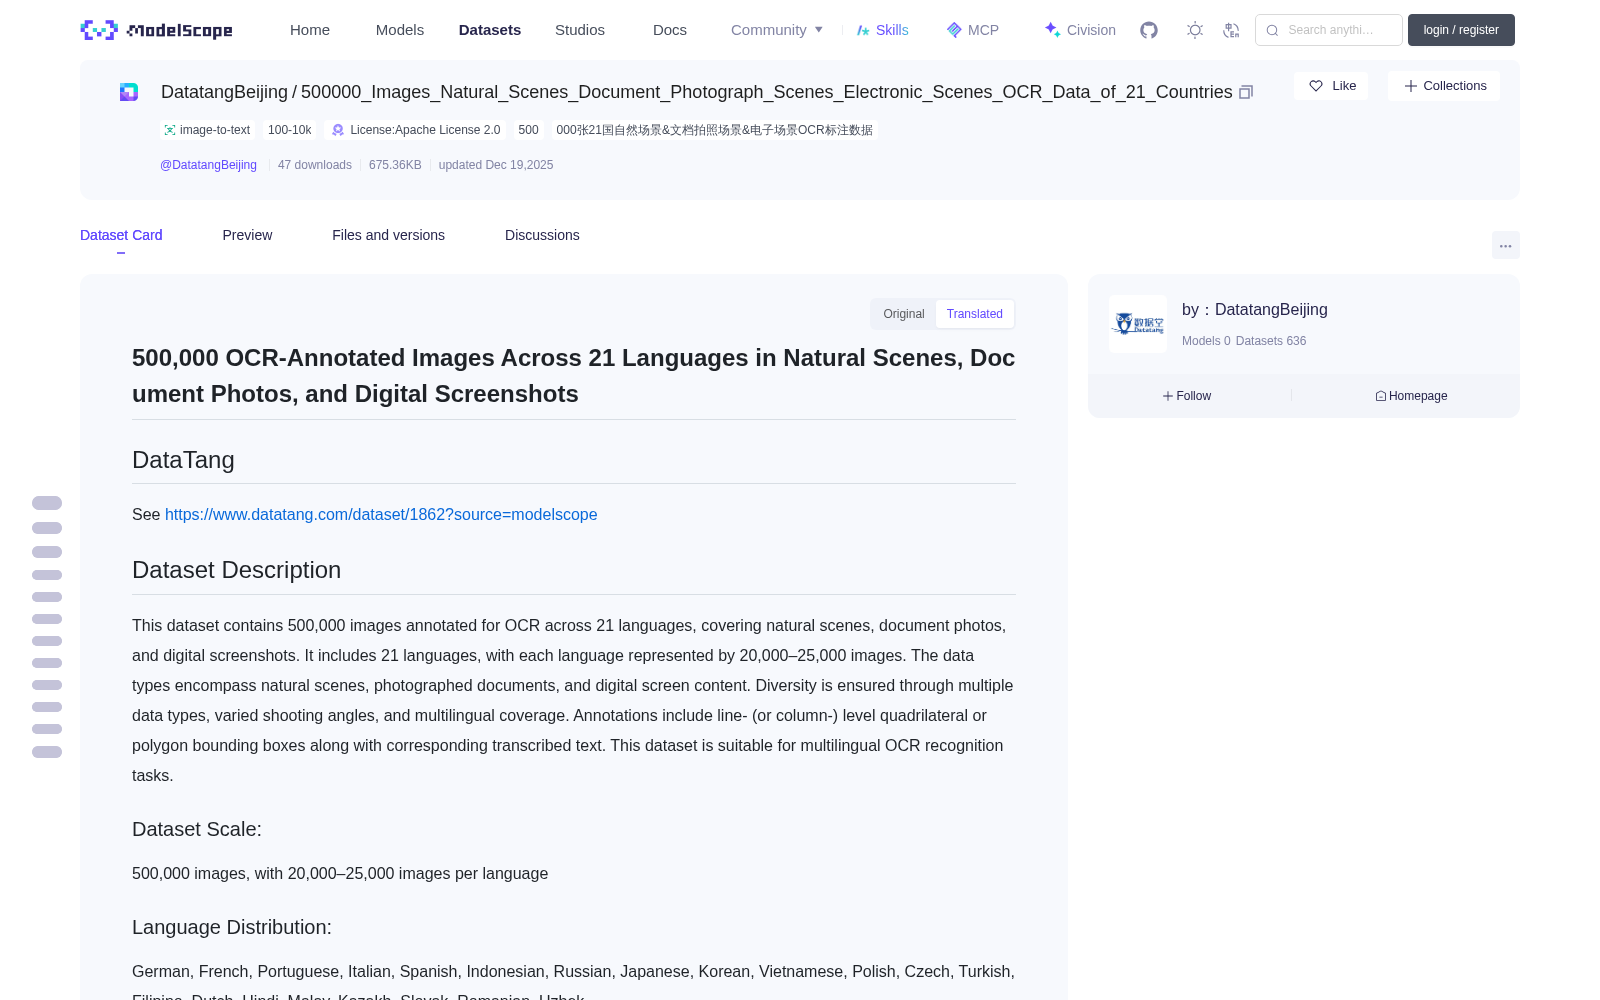Click 'Models 0' count text
The height and width of the screenshot is (1000, 1600).
click(1206, 341)
